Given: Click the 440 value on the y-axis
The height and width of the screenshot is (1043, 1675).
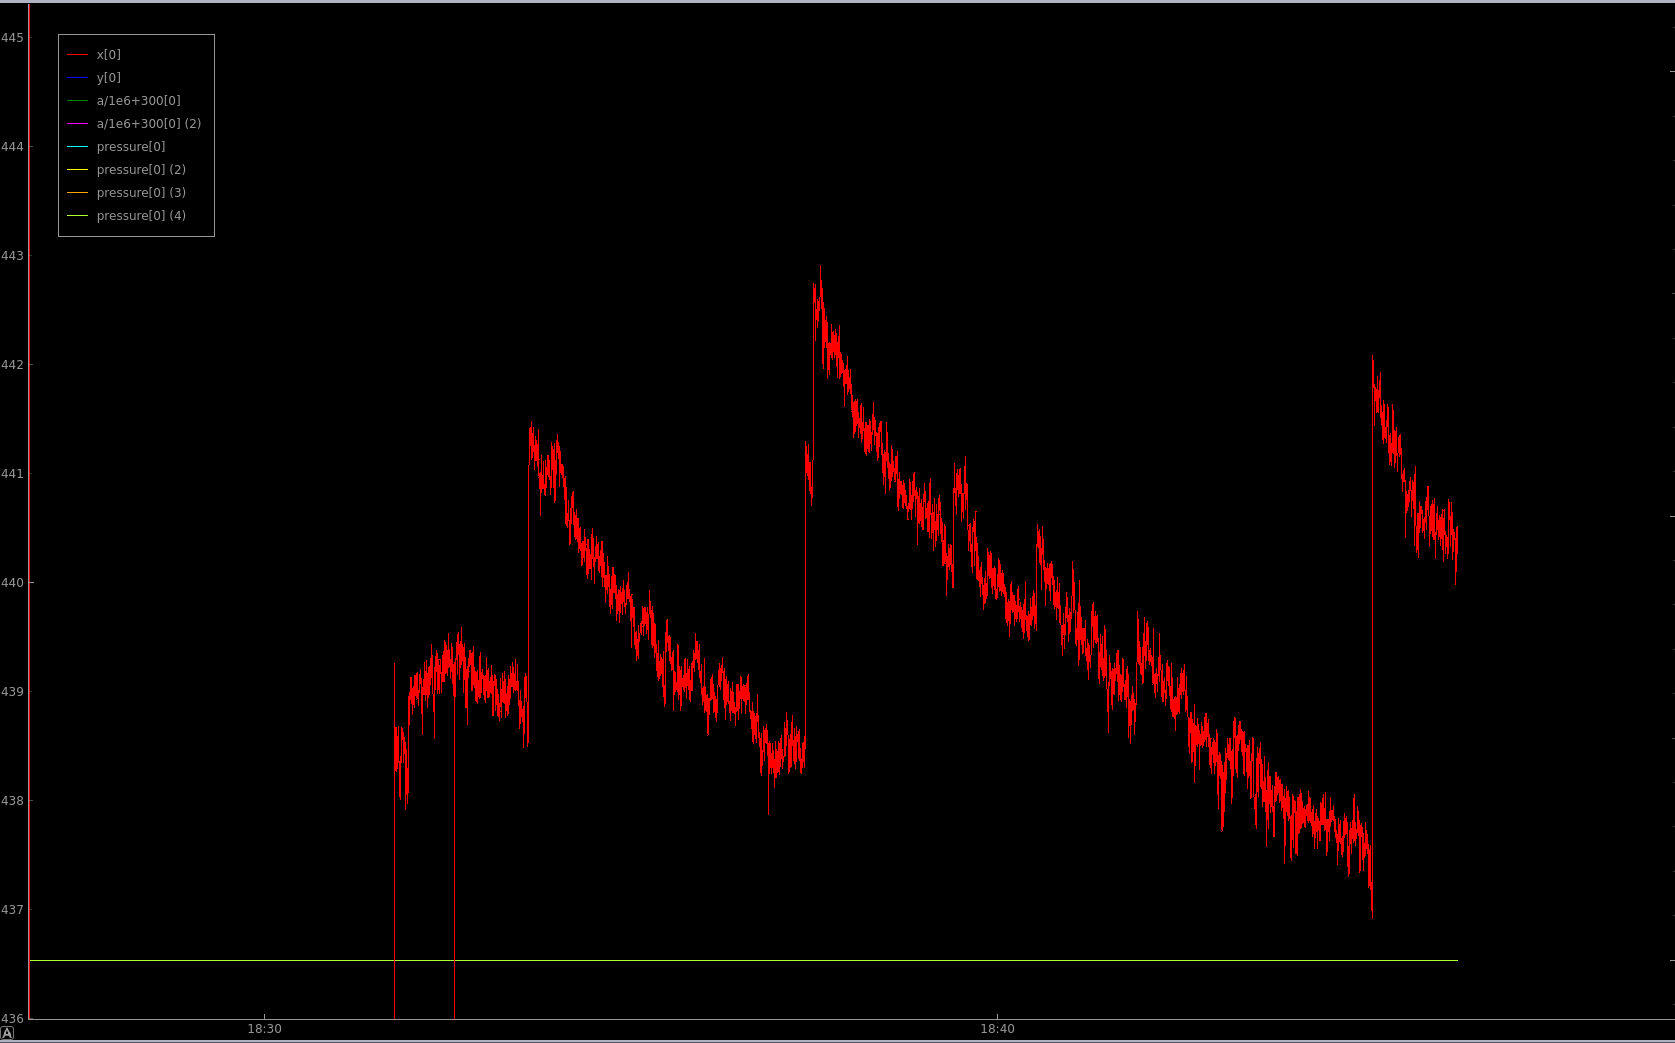Looking at the screenshot, I should pyautogui.click(x=12, y=583).
